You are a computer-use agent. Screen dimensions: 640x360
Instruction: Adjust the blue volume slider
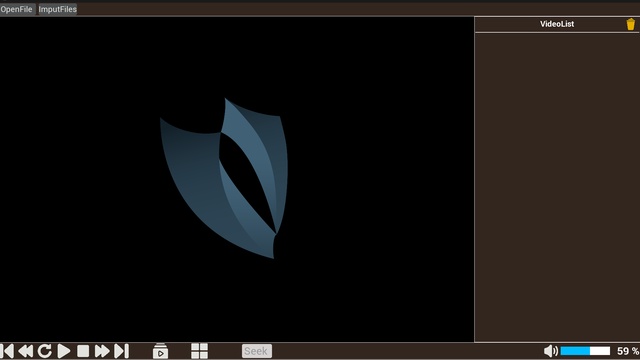click(x=575, y=351)
